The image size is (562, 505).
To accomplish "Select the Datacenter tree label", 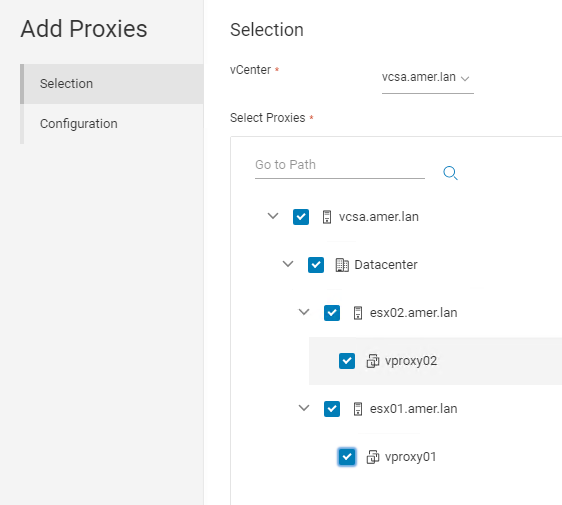I will 386,265.
